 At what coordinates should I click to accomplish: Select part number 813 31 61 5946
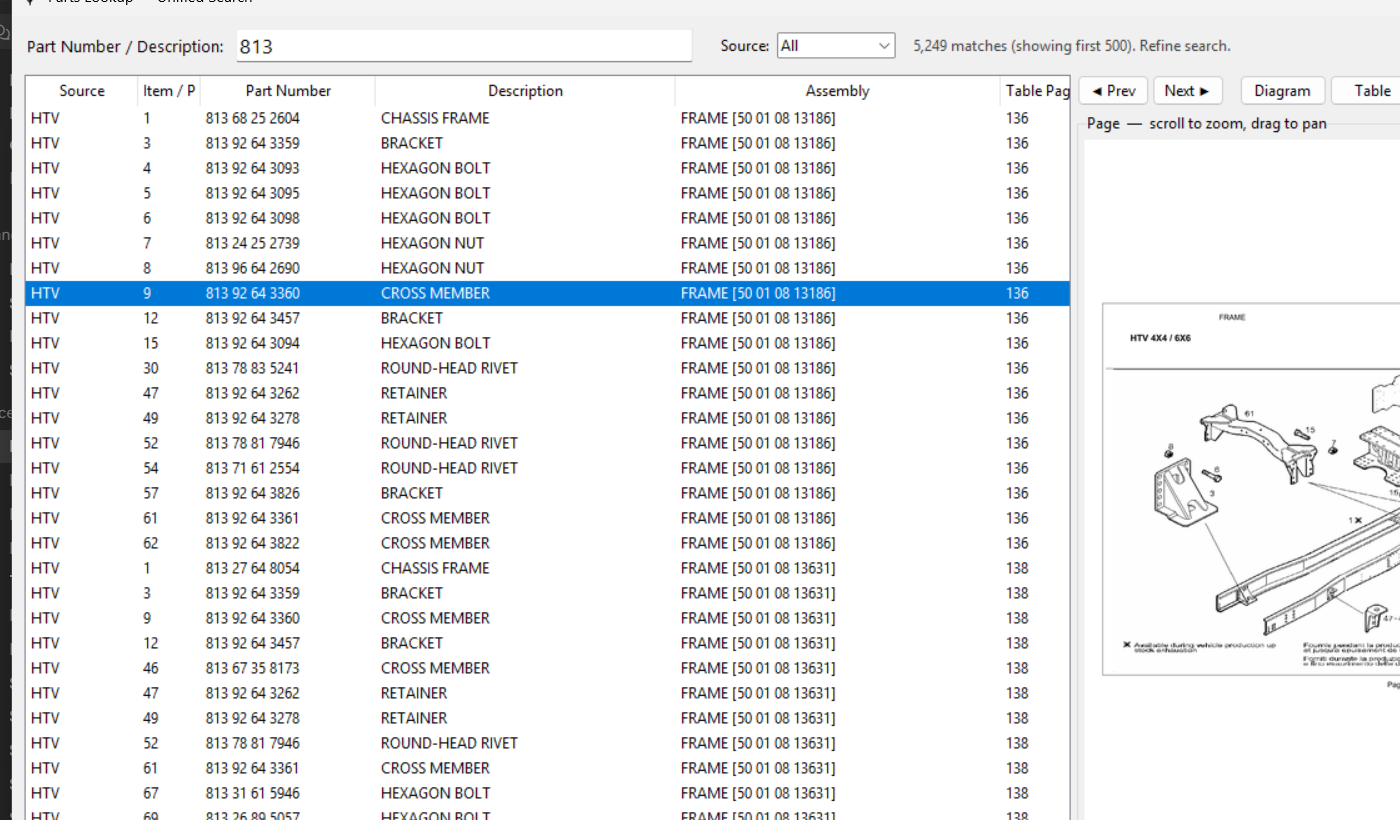click(253, 793)
